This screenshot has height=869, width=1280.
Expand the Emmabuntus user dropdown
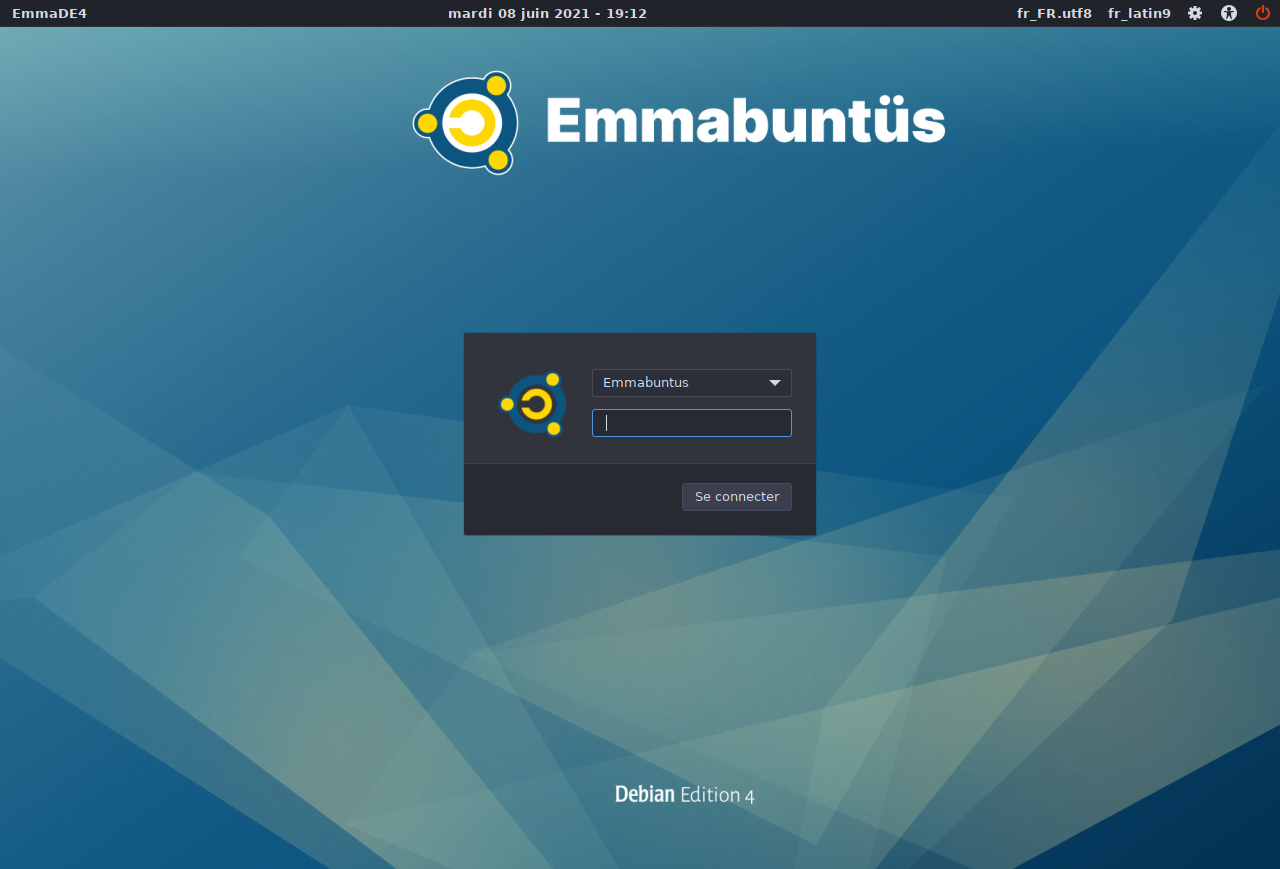(692, 383)
